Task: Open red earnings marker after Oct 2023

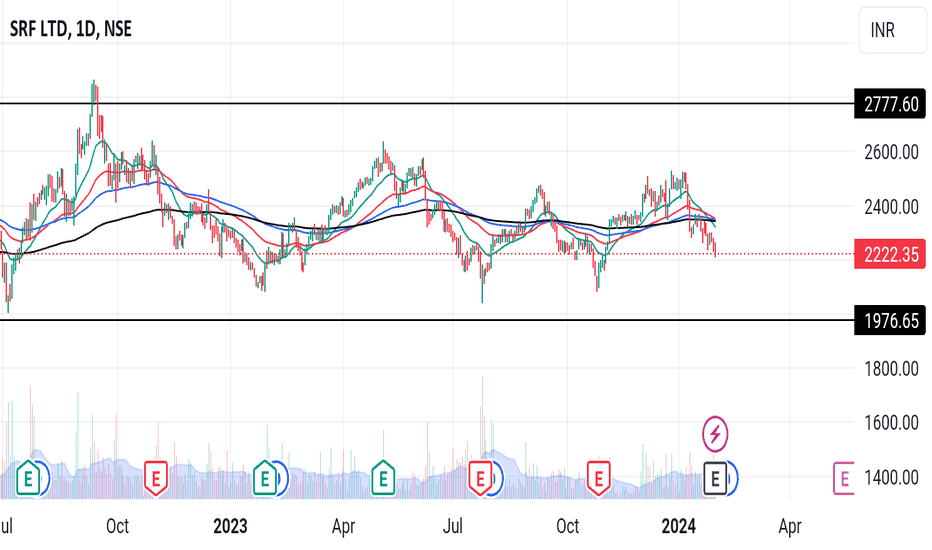Action: click(599, 478)
